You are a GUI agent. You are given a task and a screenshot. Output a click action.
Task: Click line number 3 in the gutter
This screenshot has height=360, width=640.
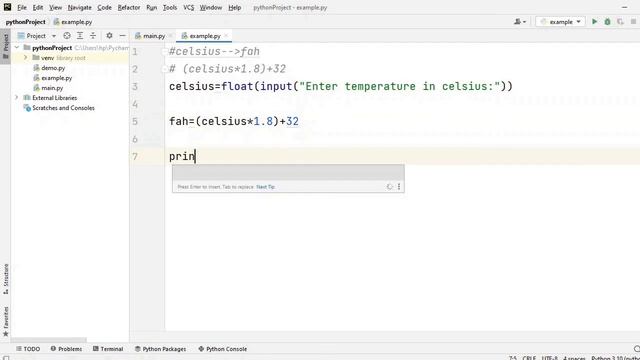pyautogui.click(x=135, y=87)
